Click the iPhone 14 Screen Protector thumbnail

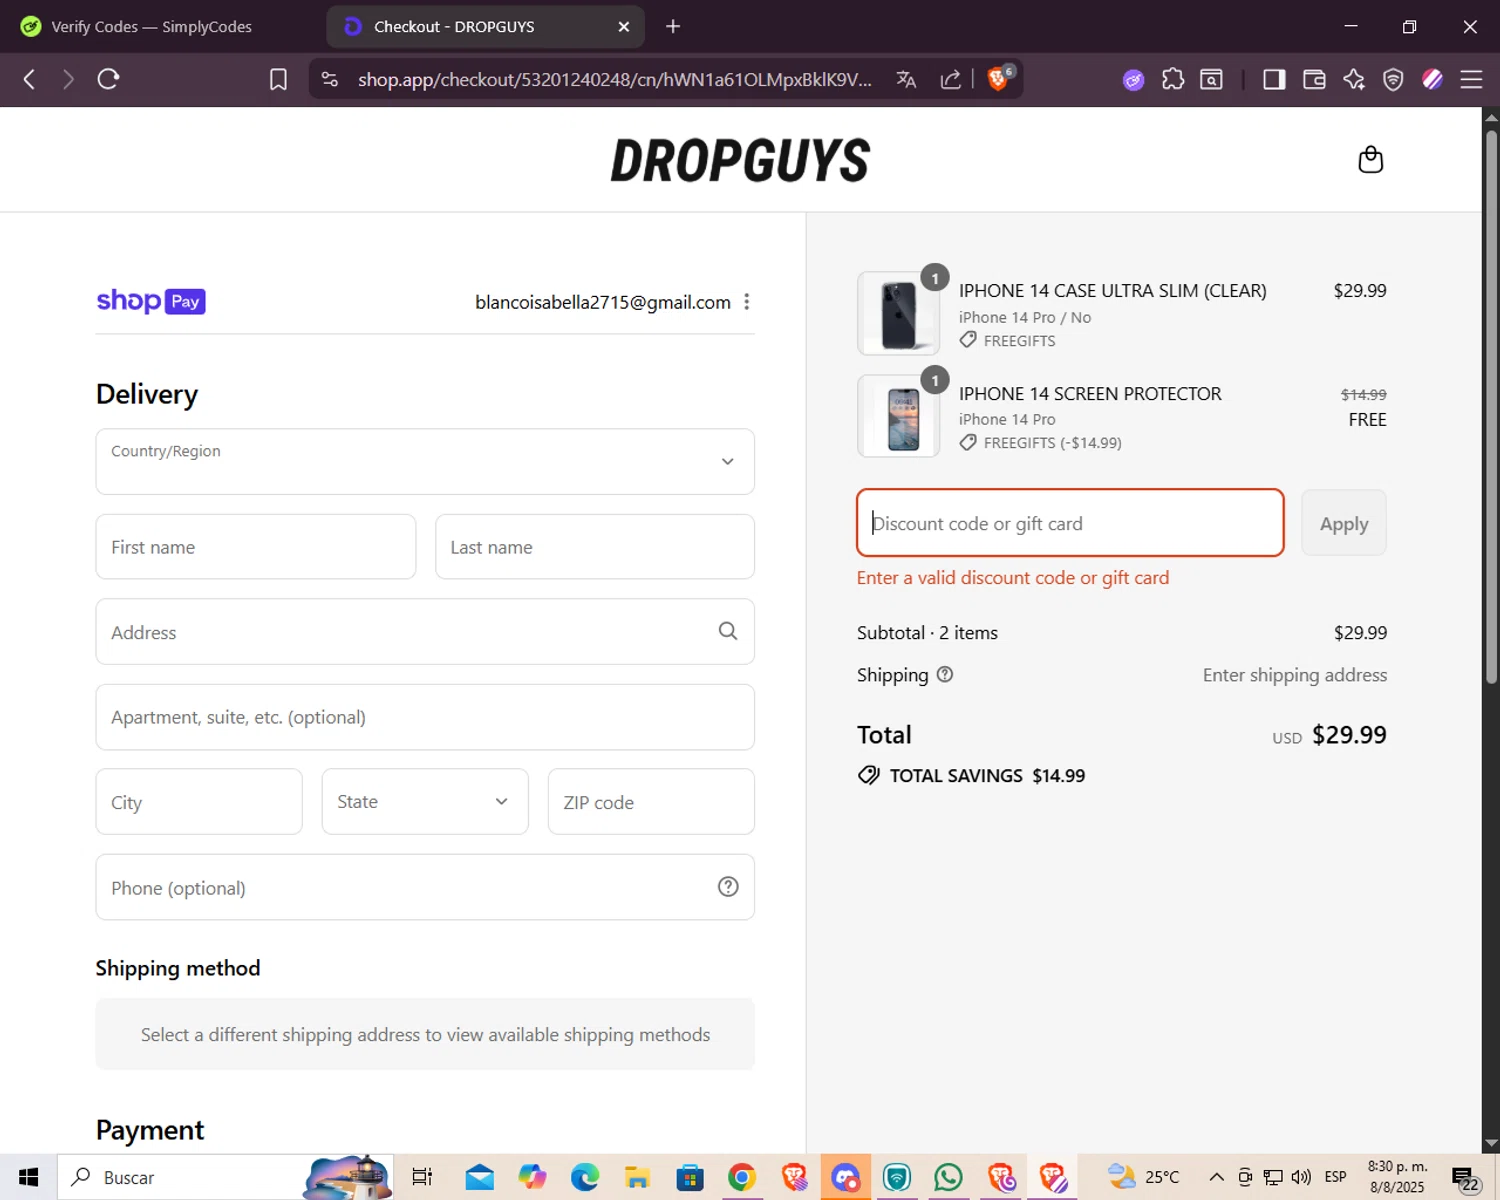[898, 416]
